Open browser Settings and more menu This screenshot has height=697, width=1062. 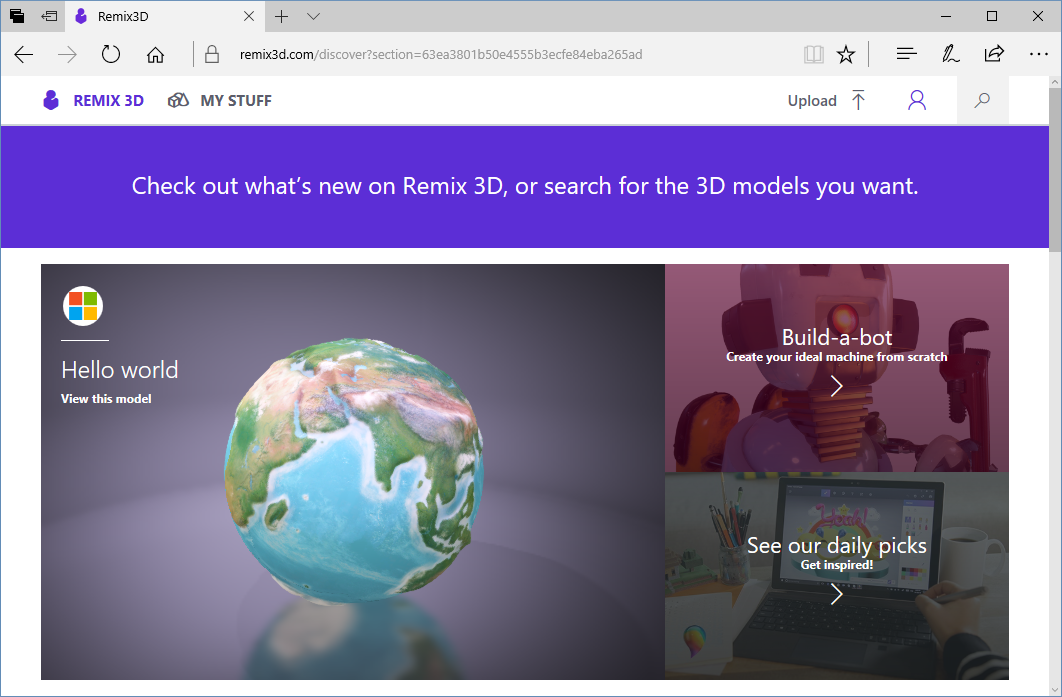1038,54
